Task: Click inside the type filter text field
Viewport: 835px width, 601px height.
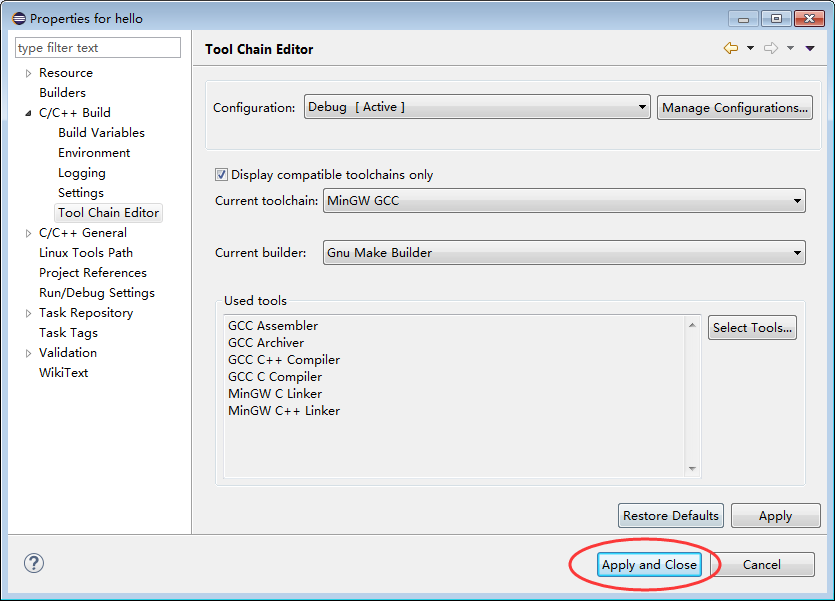Action: (97, 47)
